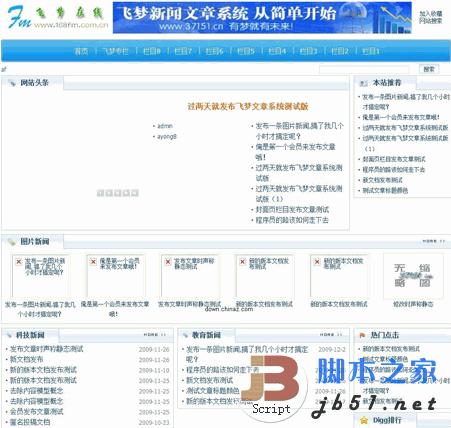
Task: Jump to slide 1 in headline slideshow
Action: click(x=100, y=193)
